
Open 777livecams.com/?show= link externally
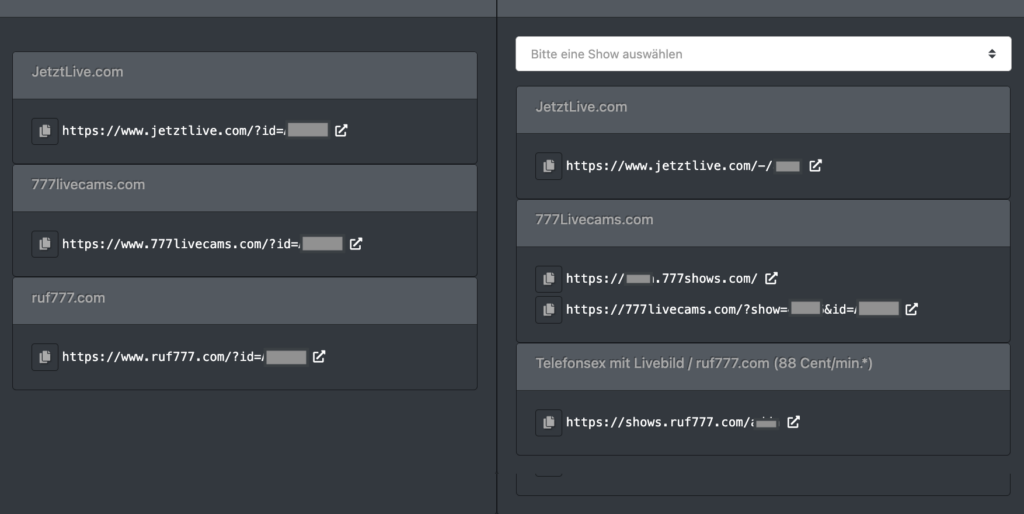(911, 310)
